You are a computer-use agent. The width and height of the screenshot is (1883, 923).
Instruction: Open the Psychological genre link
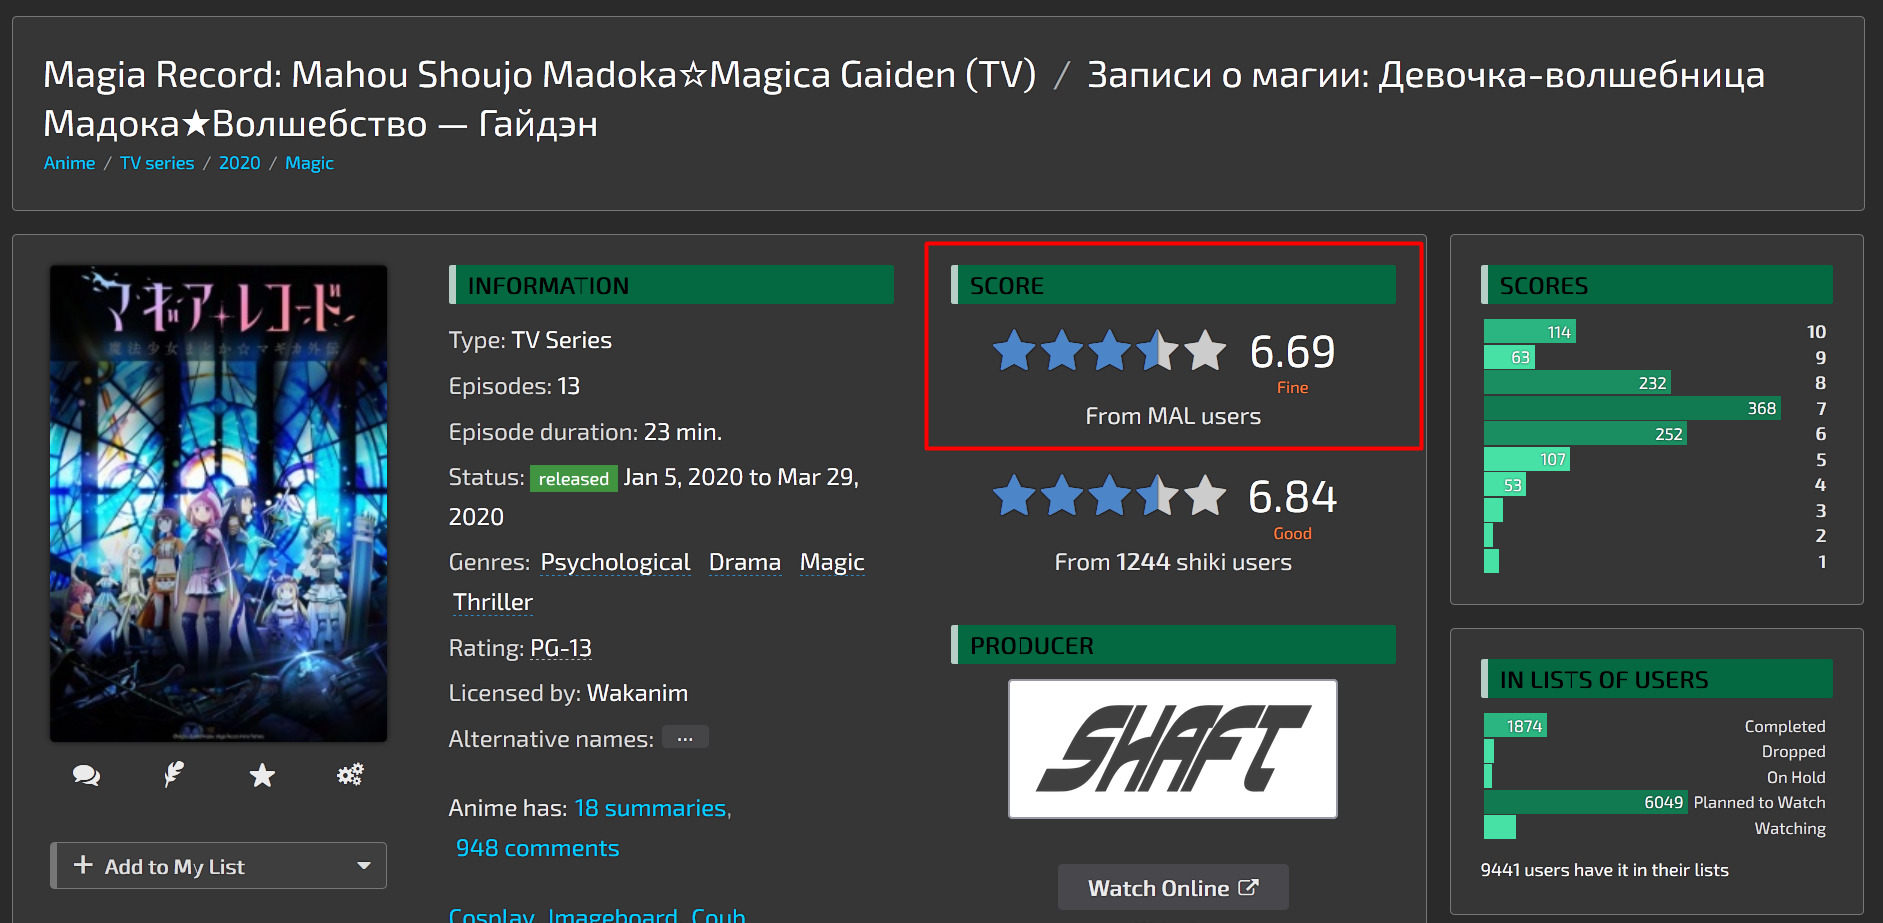click(616, 562)
